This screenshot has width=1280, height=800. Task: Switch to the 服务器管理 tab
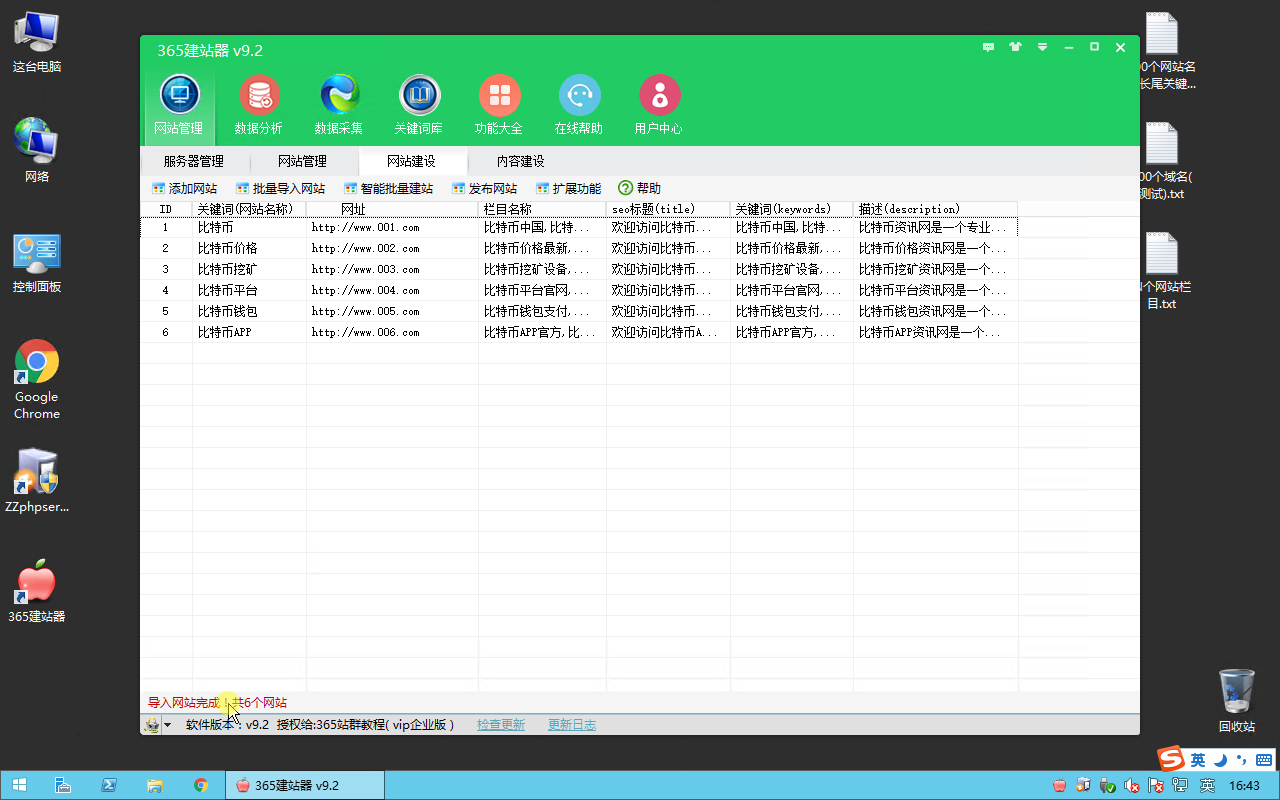pyautogui.click(x=193, y=161)
